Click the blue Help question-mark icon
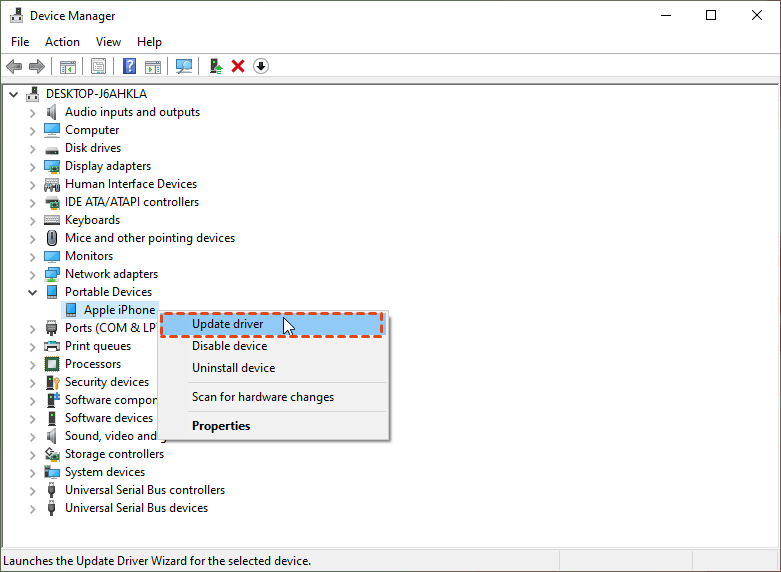This screenshot has width=781, height=572. pyautogui.click(x=130, y=66)
